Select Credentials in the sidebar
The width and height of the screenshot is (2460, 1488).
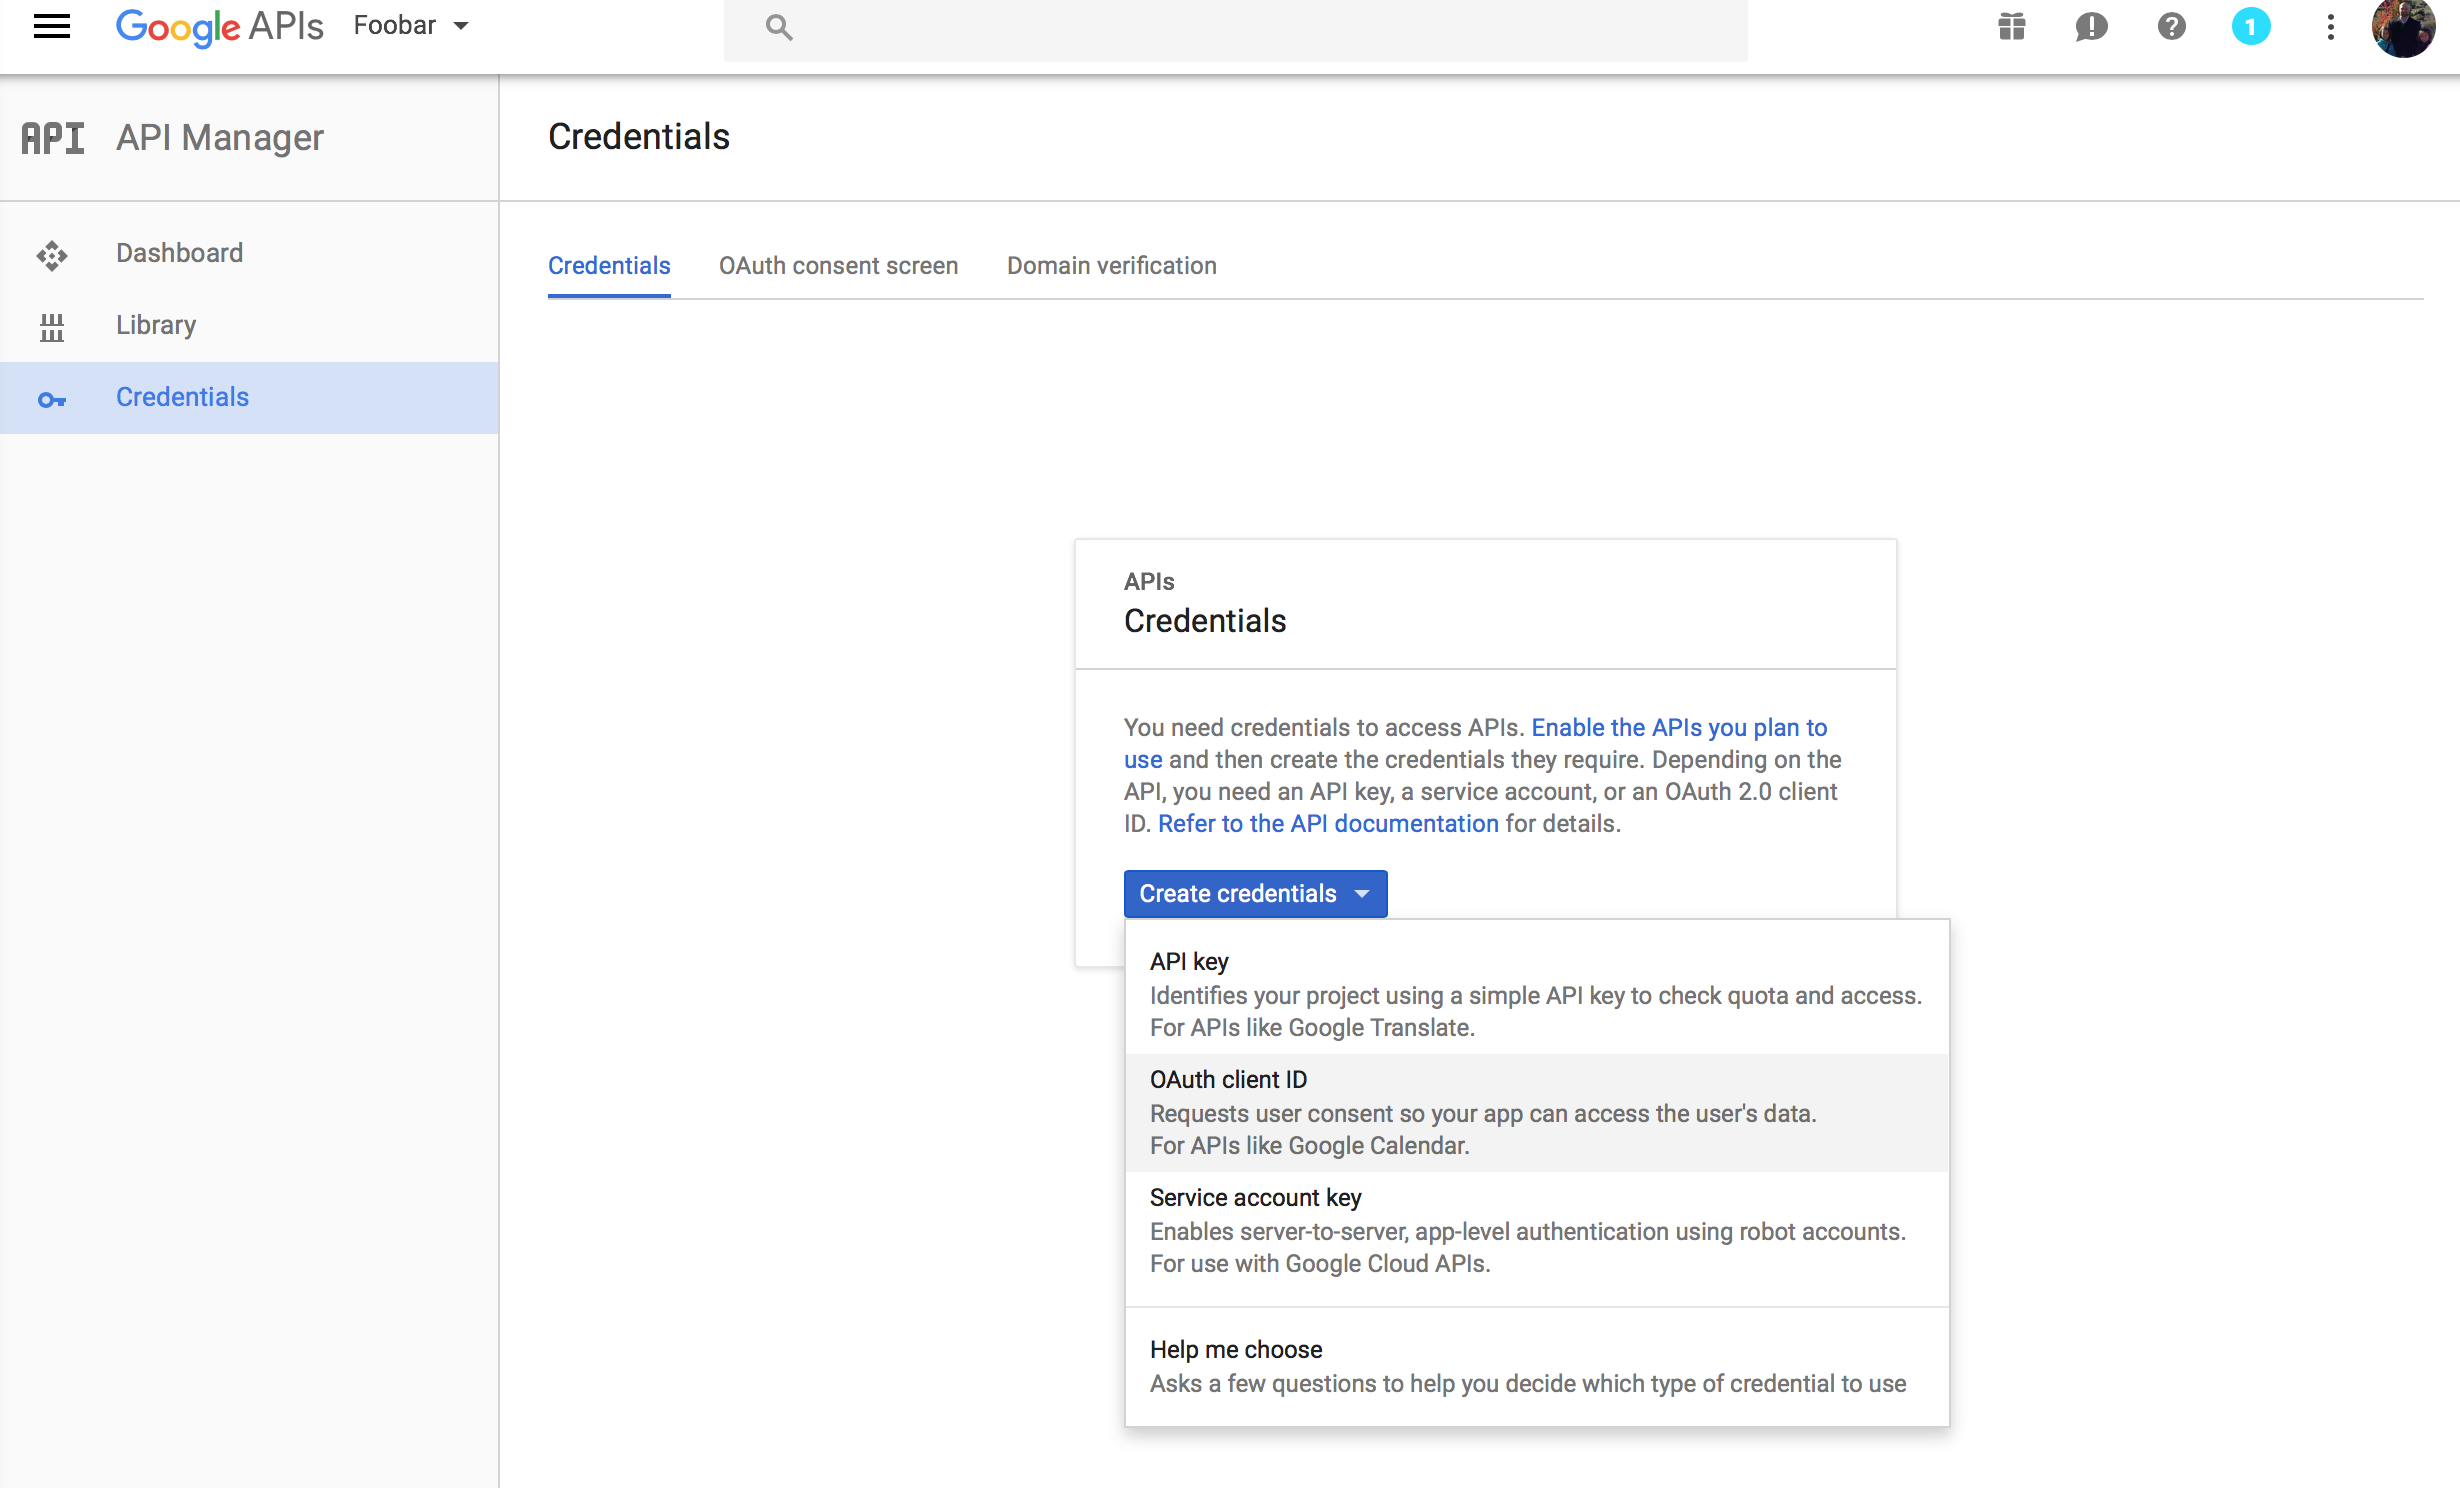pyautogui.click(x=249, y=397)
